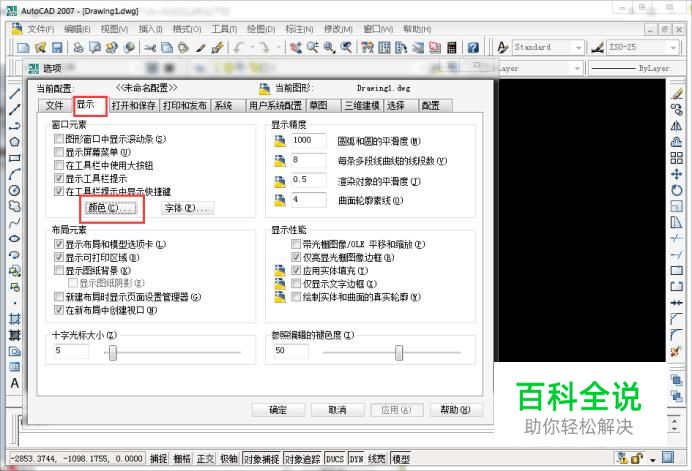Open the ISO-25 dimension style dropdown
Image resolution: width=692 pixels, height=471 pixels.
673,47
